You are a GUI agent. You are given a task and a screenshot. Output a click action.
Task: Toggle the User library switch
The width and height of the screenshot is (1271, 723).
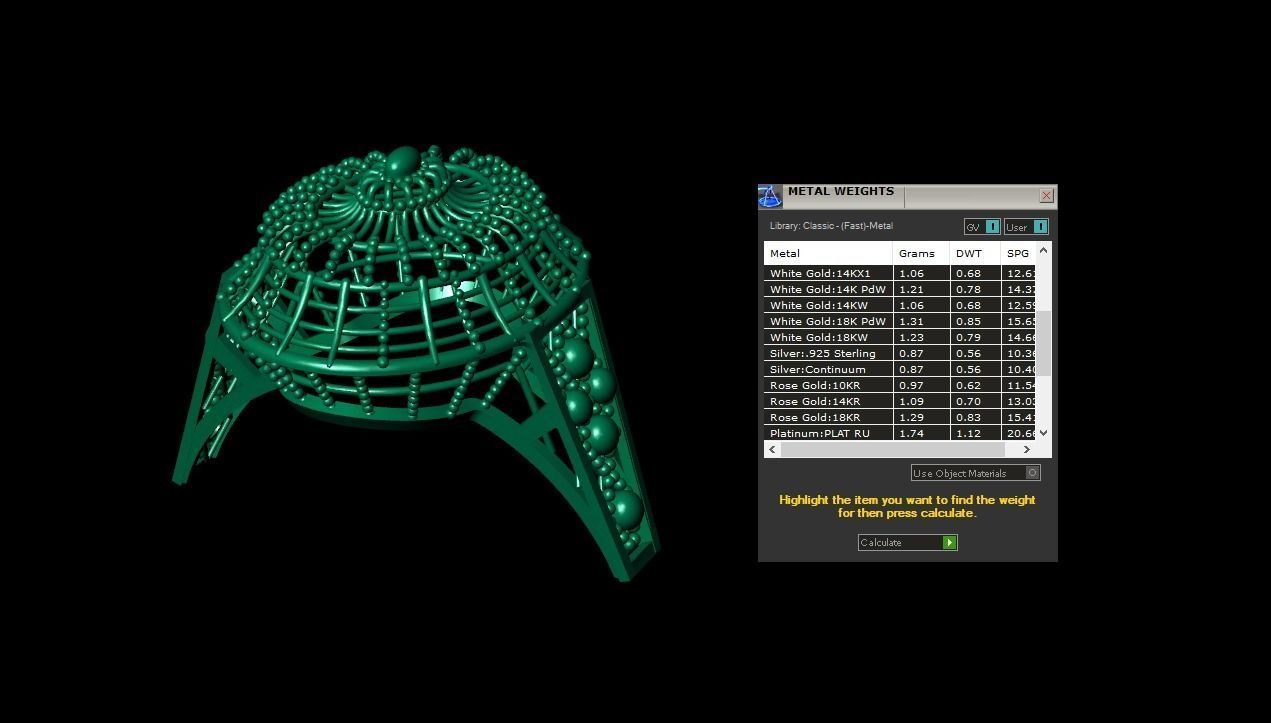(1026, 227)
